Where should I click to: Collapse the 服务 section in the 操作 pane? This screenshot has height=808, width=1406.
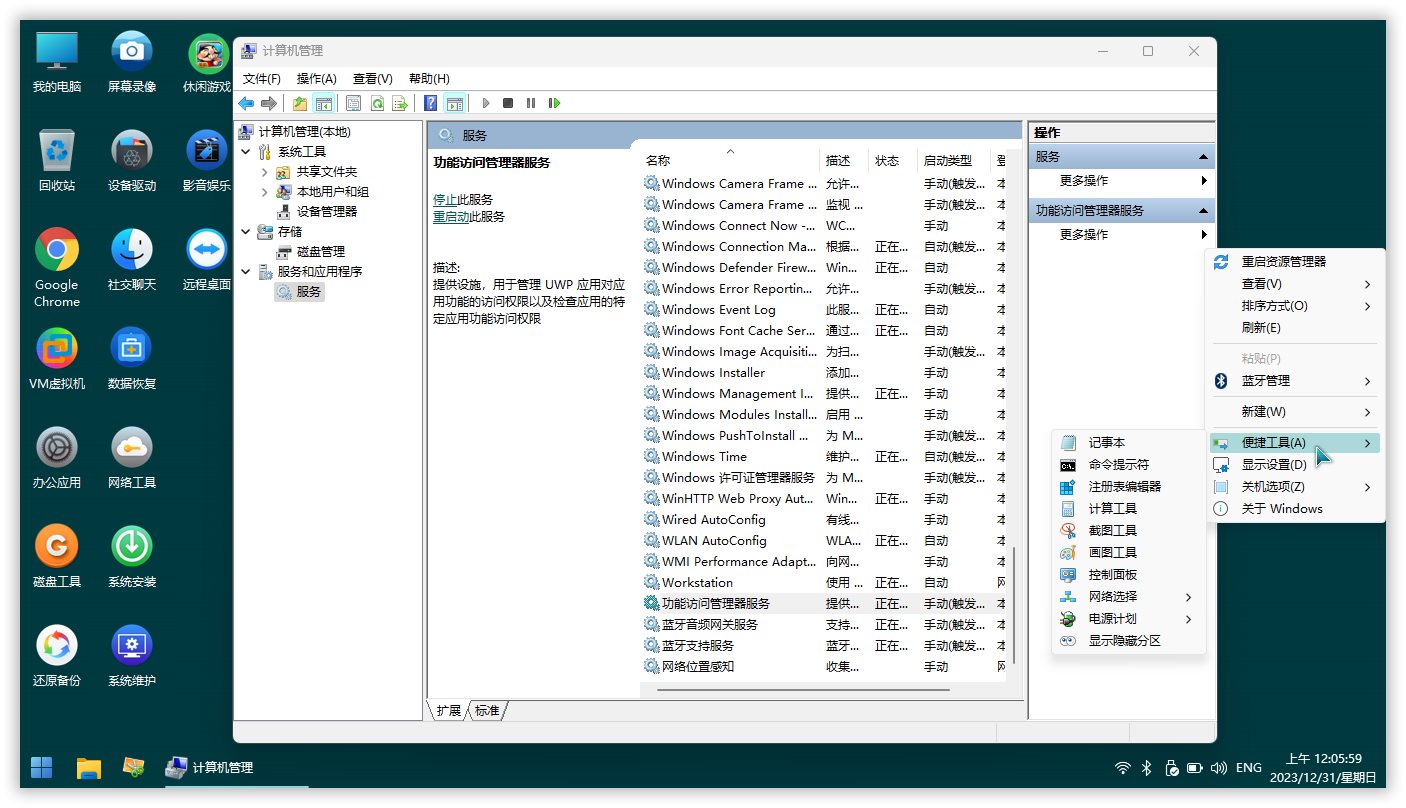(1203, 157)
